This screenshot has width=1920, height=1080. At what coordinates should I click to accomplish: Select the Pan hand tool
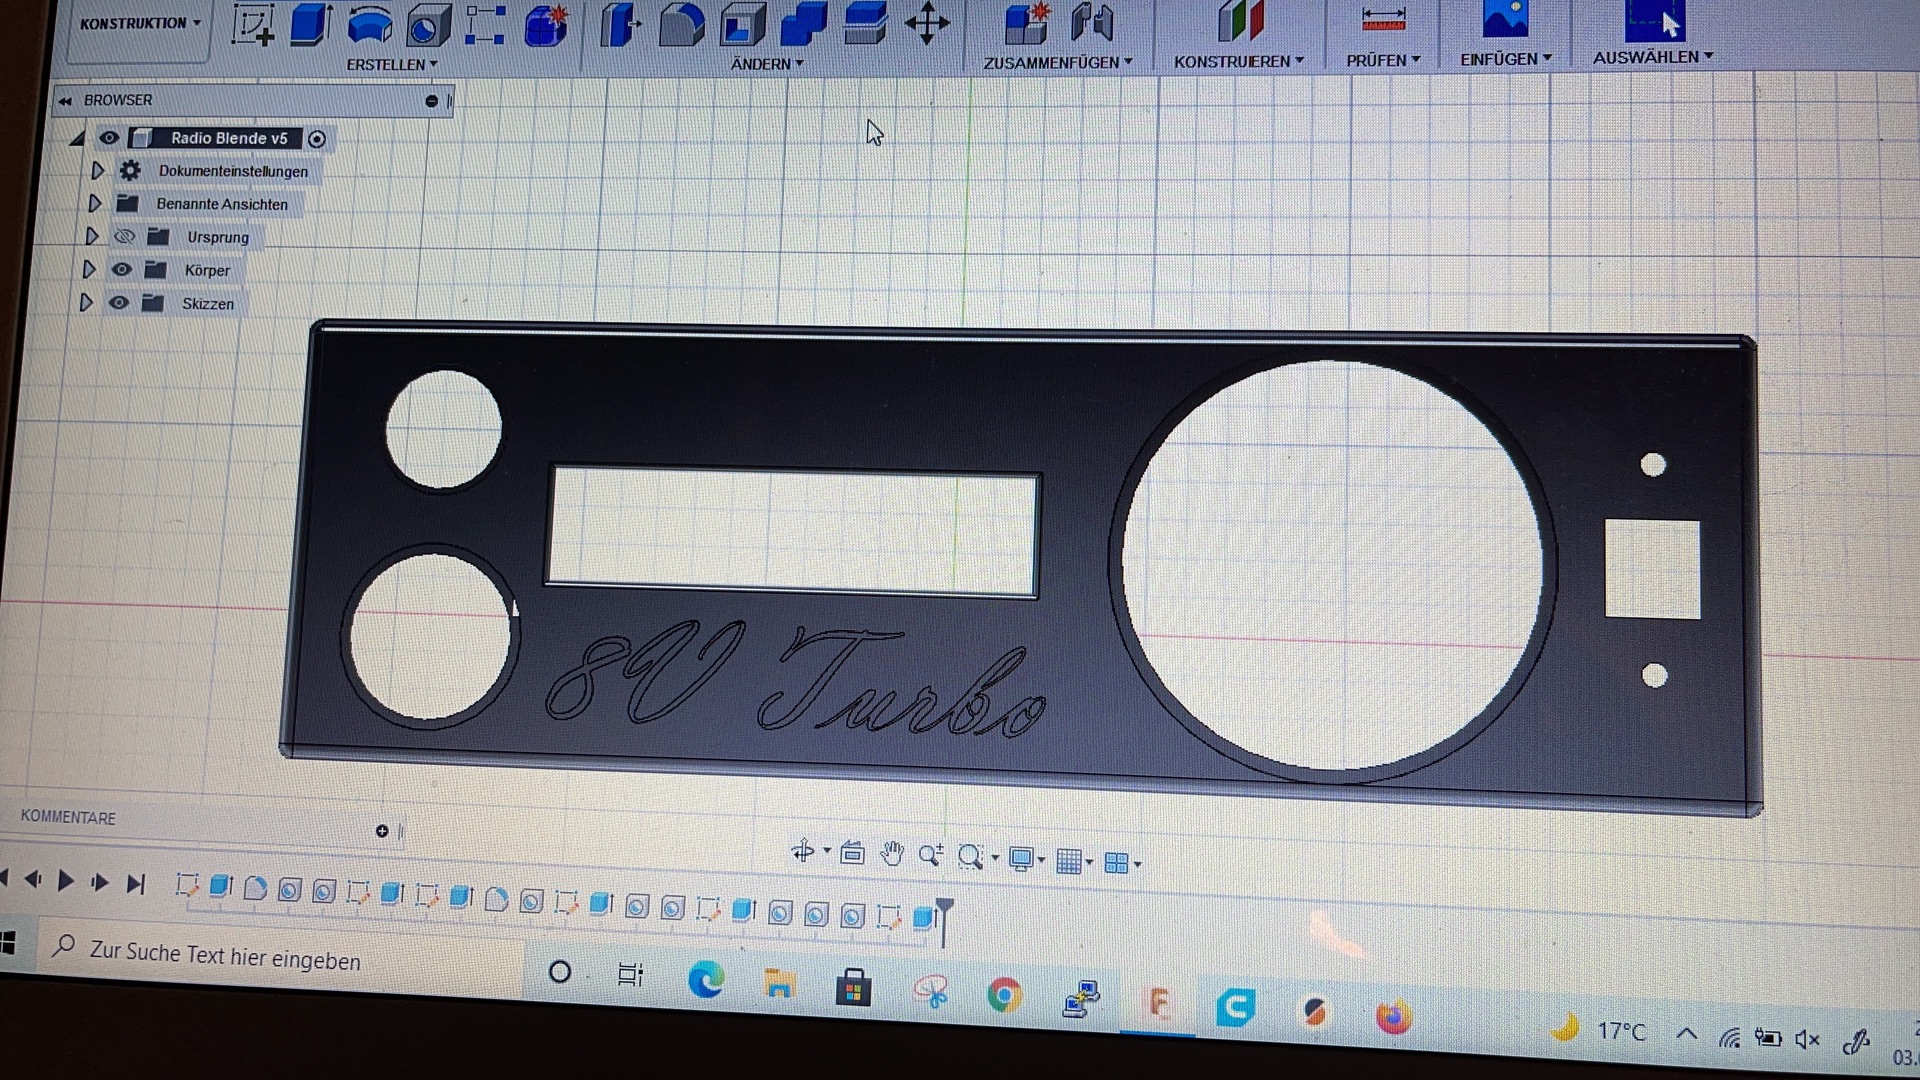[x=891, y=854]
